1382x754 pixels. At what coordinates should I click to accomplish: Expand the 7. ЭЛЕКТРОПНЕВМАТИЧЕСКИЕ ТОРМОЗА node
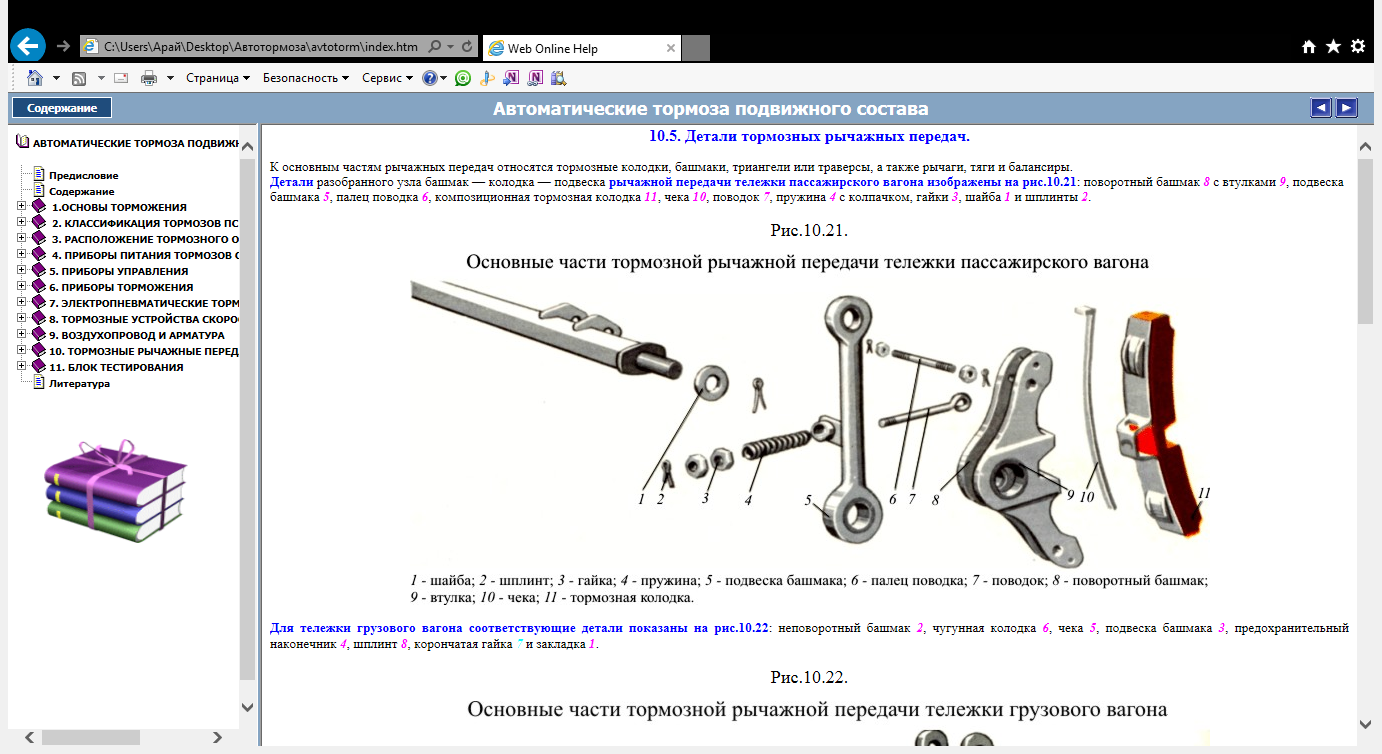point(22,303)
